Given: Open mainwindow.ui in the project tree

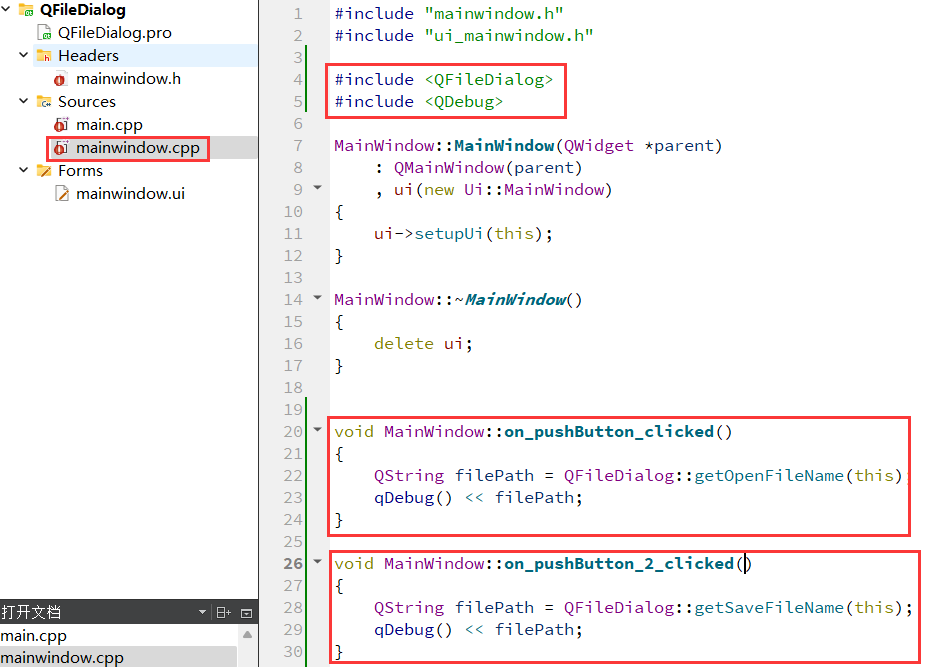Looking at the screenshot, I should [130, 193].
